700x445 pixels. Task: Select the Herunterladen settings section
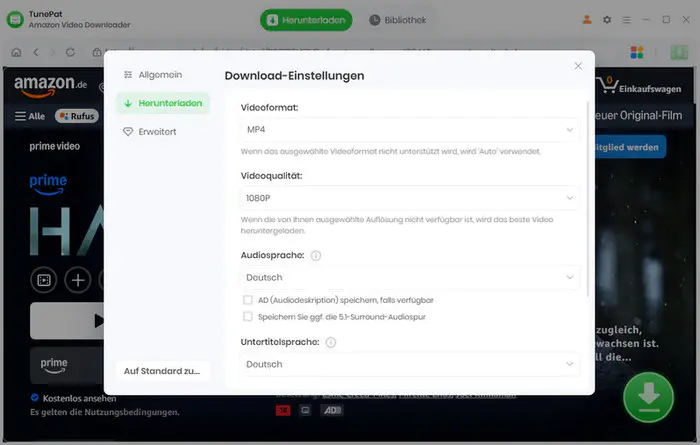pos(163,103)
